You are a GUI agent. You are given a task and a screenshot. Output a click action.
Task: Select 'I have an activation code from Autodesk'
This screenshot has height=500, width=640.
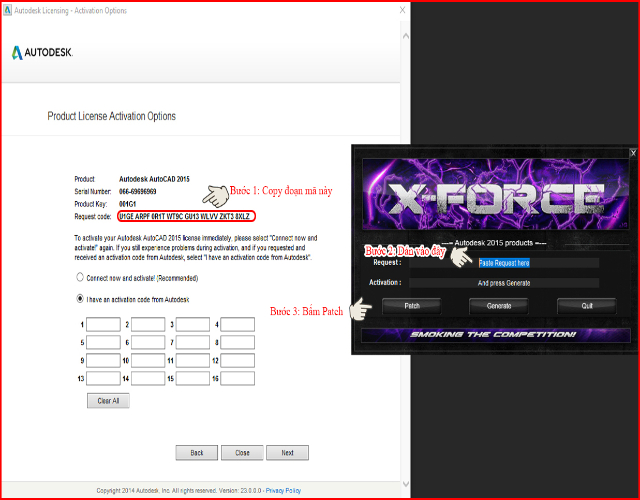[80, 299]
